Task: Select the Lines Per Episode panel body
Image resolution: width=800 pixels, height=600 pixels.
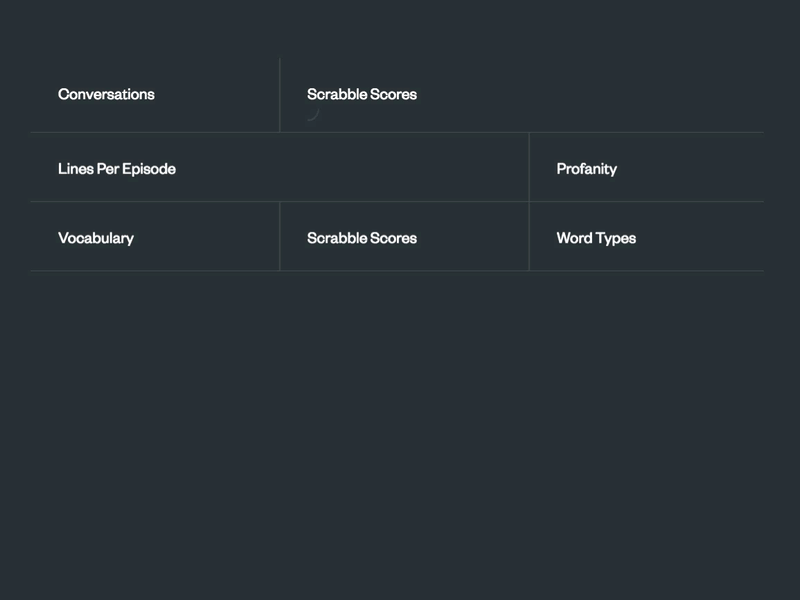Action: tap(280, 168)
